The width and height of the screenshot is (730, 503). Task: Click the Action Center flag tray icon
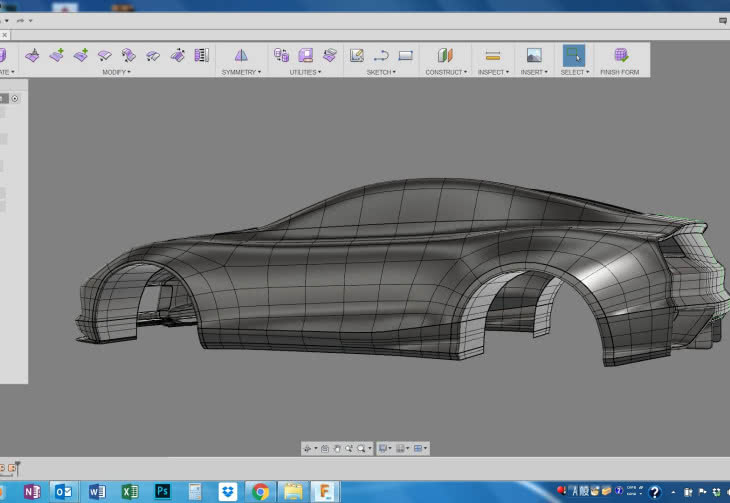[703, 492]
